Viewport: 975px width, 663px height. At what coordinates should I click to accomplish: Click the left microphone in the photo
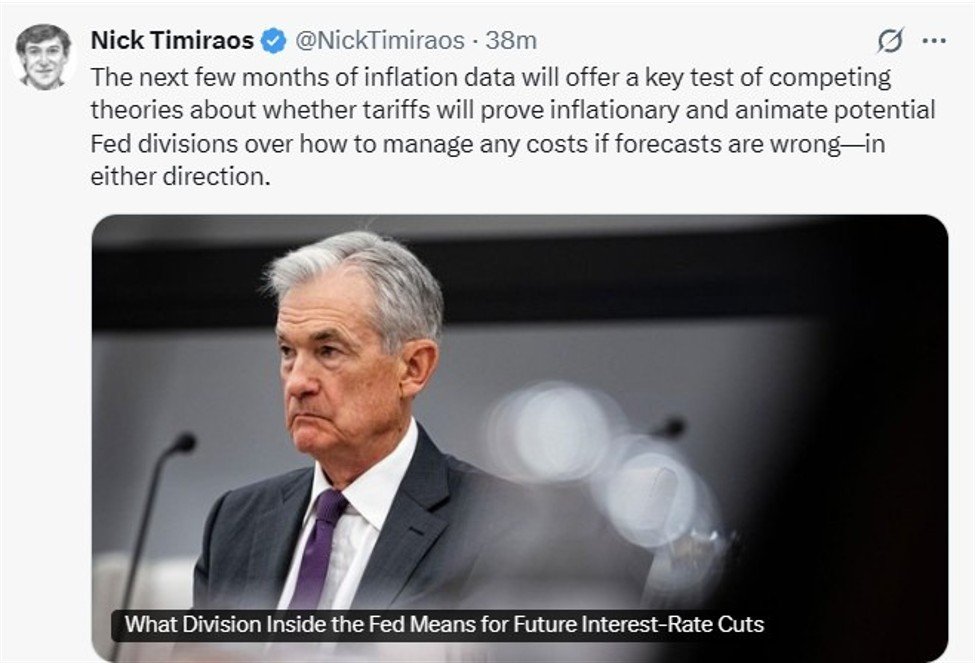[x=180, y=443]
